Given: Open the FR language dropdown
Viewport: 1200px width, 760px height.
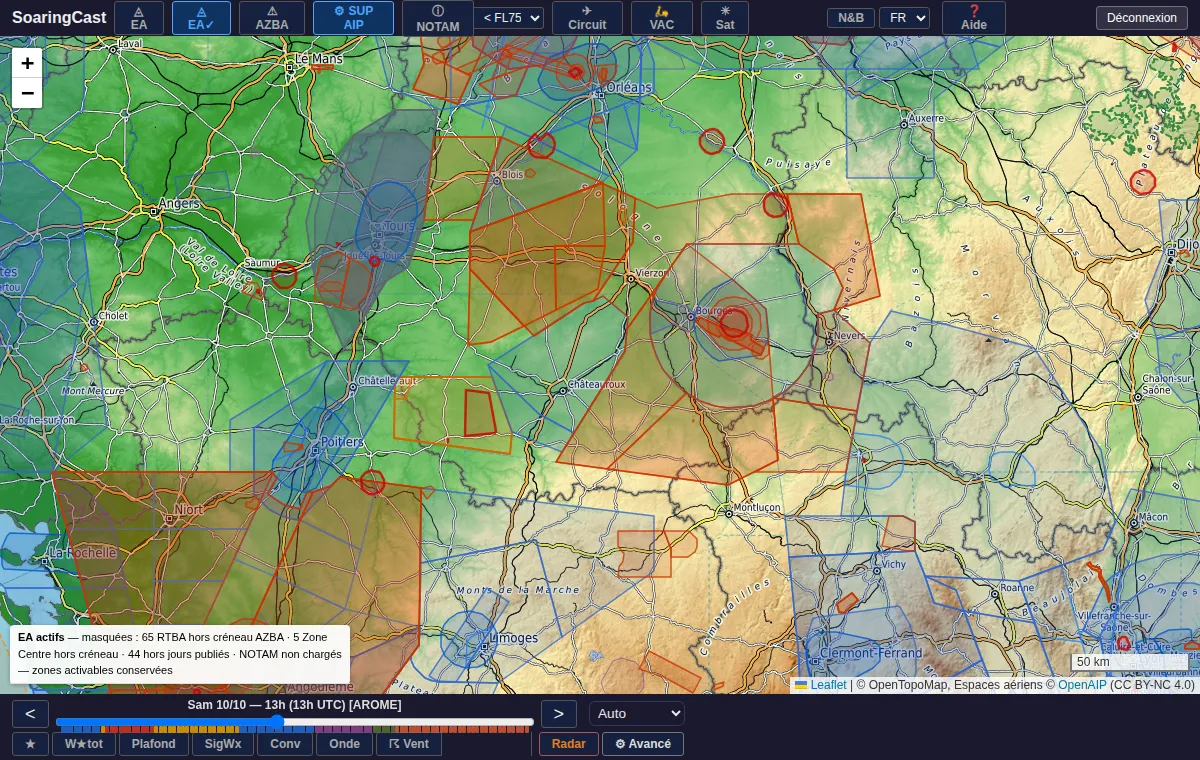Looking at the screenshot, I should click(x=904, y=18).
